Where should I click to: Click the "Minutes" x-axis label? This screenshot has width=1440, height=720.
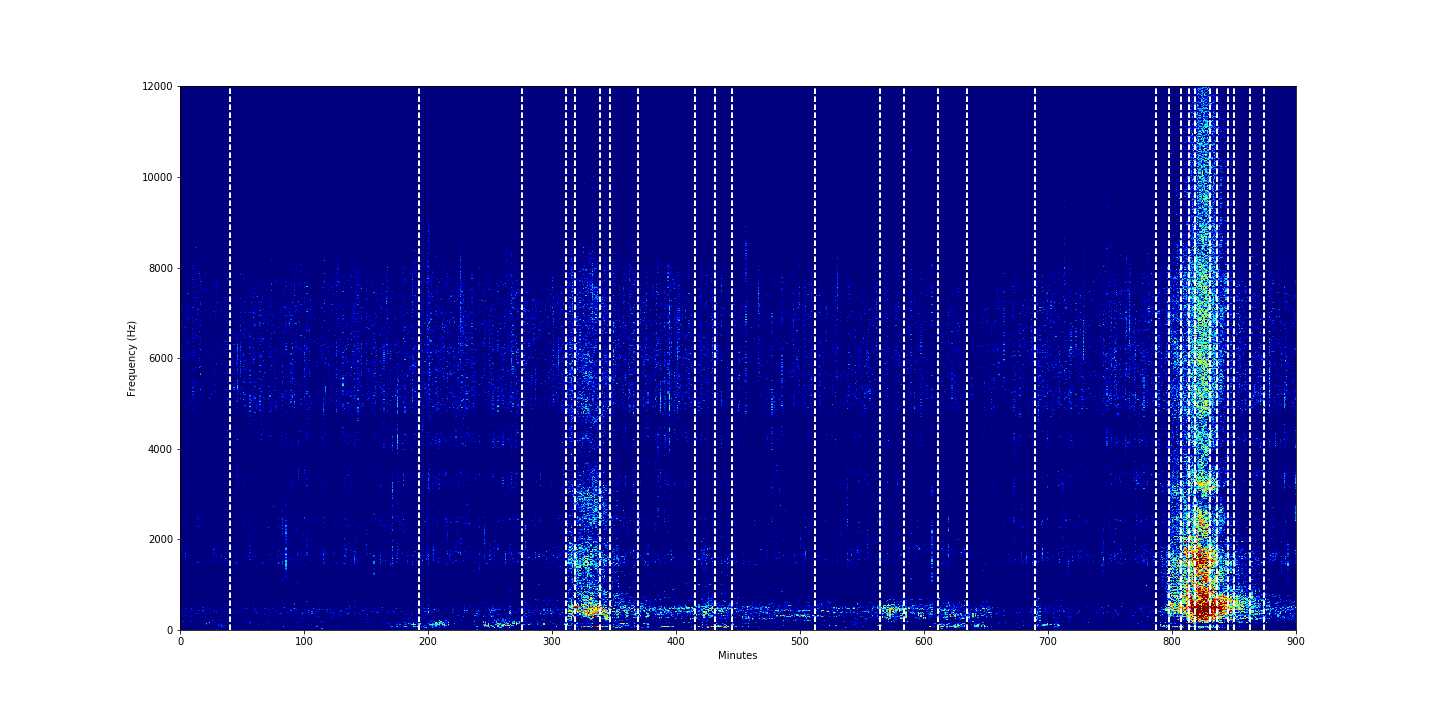coord(737,656)
